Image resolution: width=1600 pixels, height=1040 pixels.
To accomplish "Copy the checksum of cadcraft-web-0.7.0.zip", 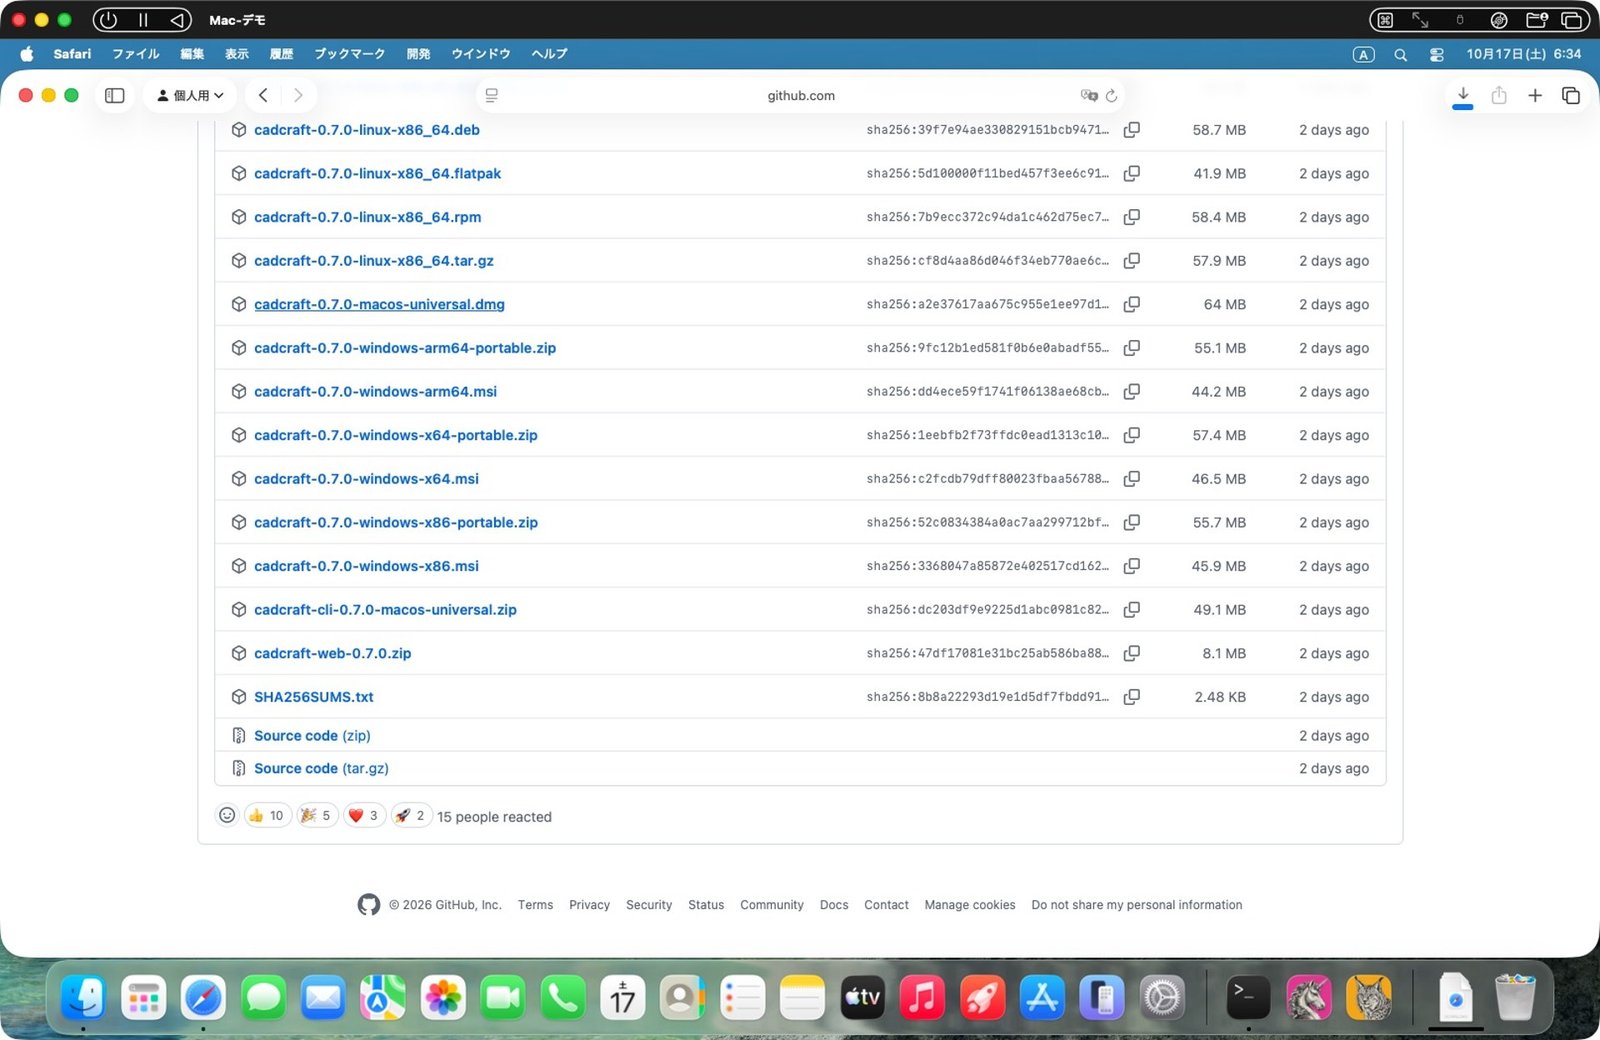I will pos(1131,653).
